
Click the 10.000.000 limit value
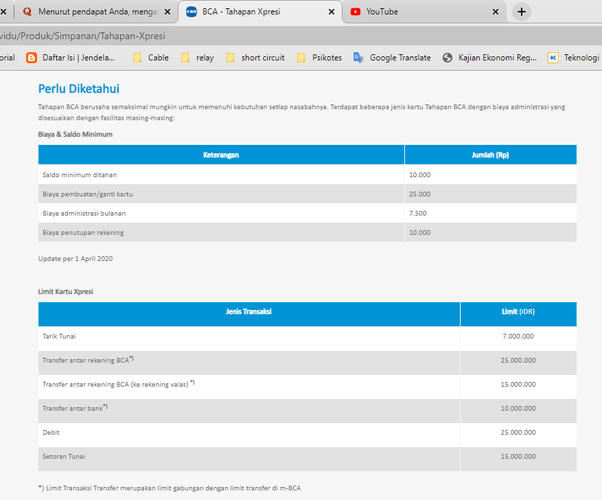[x=518, y=409]
